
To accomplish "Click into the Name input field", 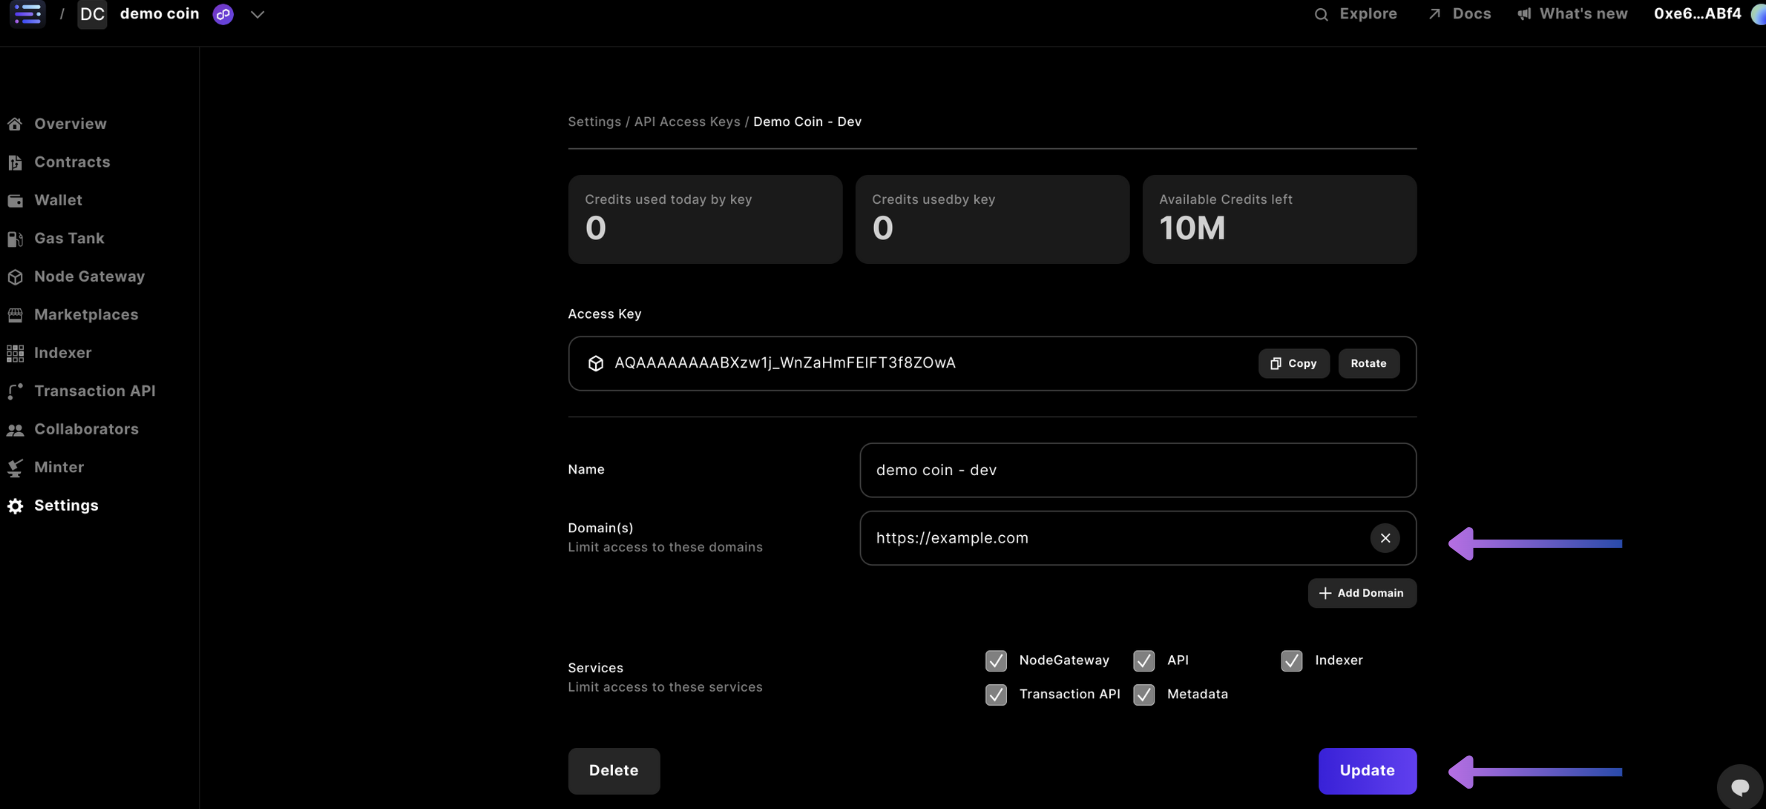I will (1137, 470).
